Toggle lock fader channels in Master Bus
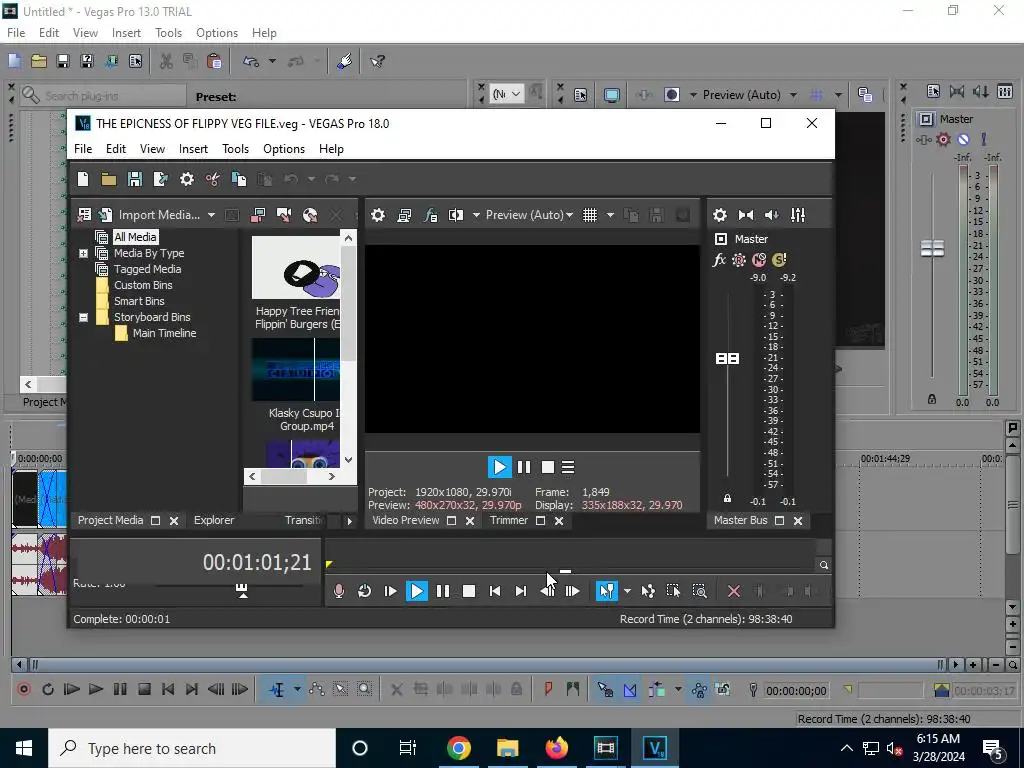Image resolution: width=1024 pixels, height=768 pixels. (727, 498)
